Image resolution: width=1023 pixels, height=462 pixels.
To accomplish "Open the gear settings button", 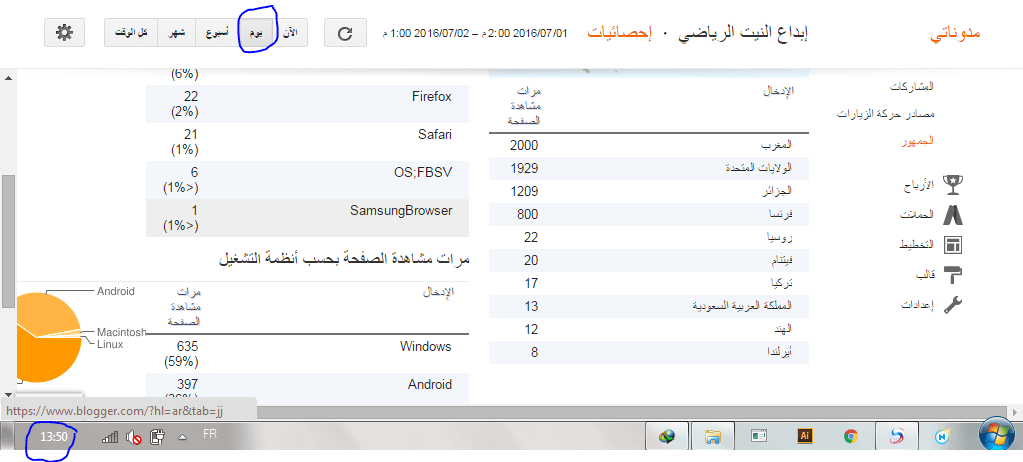I will pyautogui.click(x=65, y=33).
